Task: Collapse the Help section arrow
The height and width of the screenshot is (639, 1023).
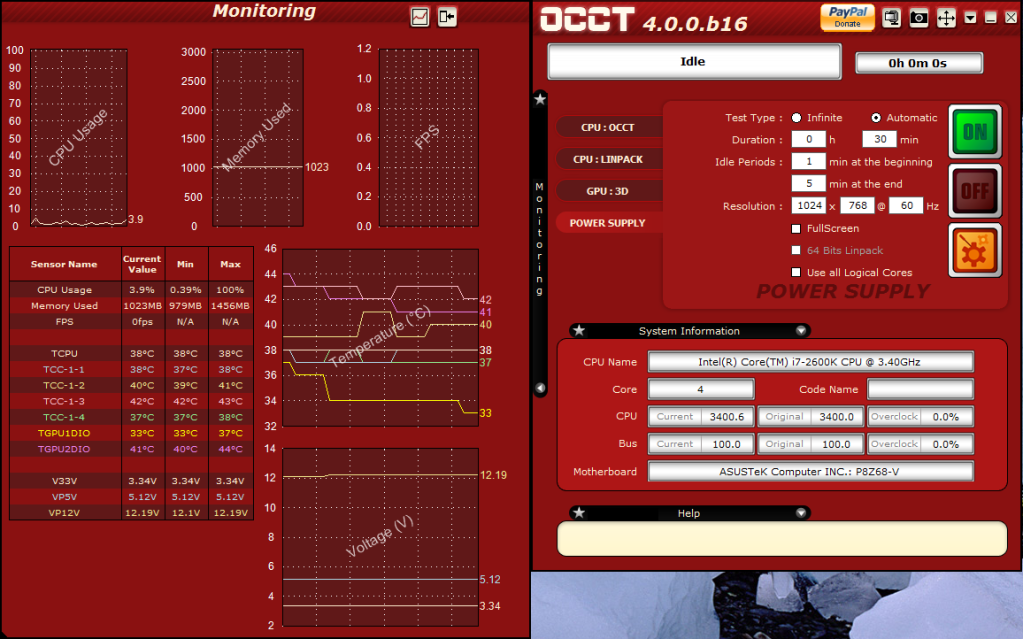Action: [801, 513]
